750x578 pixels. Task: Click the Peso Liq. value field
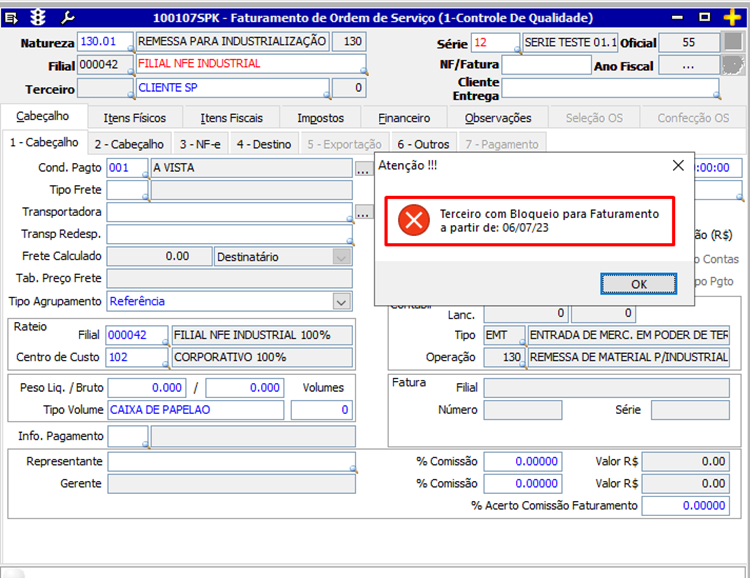[148, 388]
